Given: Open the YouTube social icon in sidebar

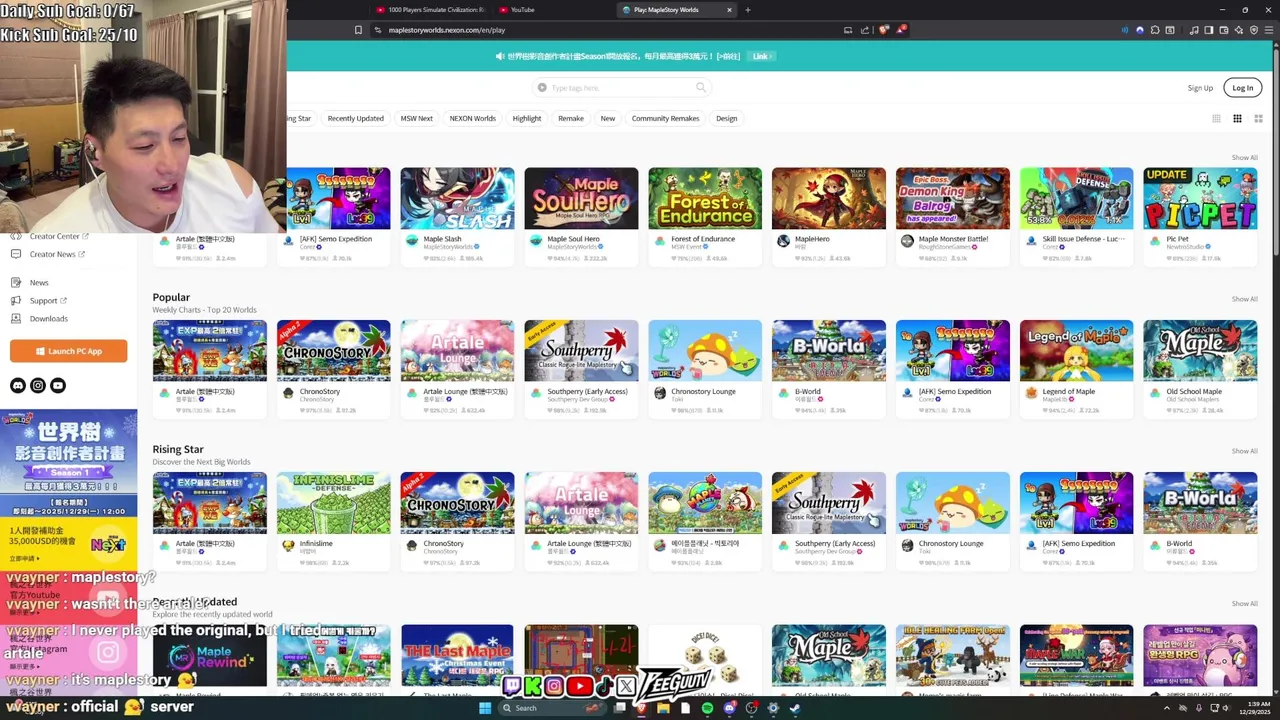Looking at the screenshot, I should point(58,385).
